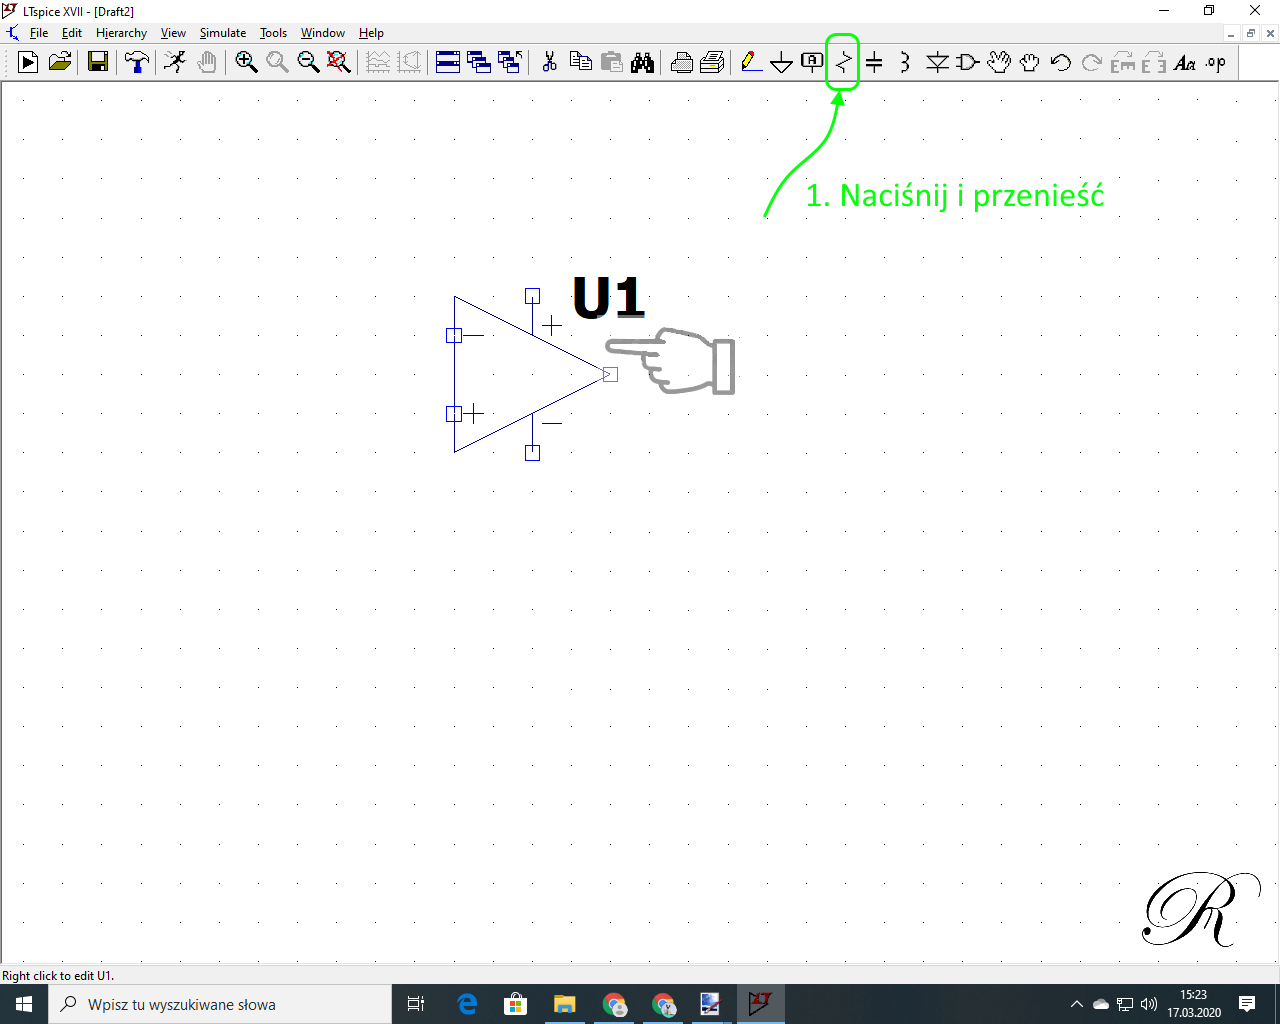Select the Drag closed hand tool
This screenshot has width=1280, height=1024.
[1030, 63]
